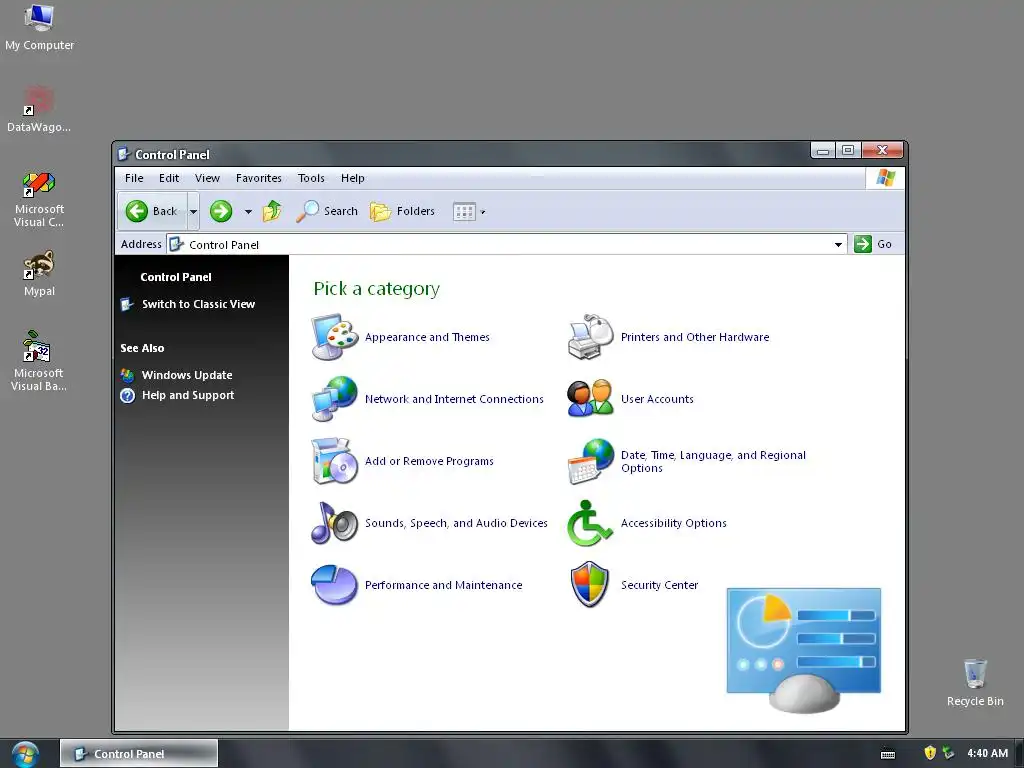
Task: Open the Favorites menu
Action: [259, 178]
